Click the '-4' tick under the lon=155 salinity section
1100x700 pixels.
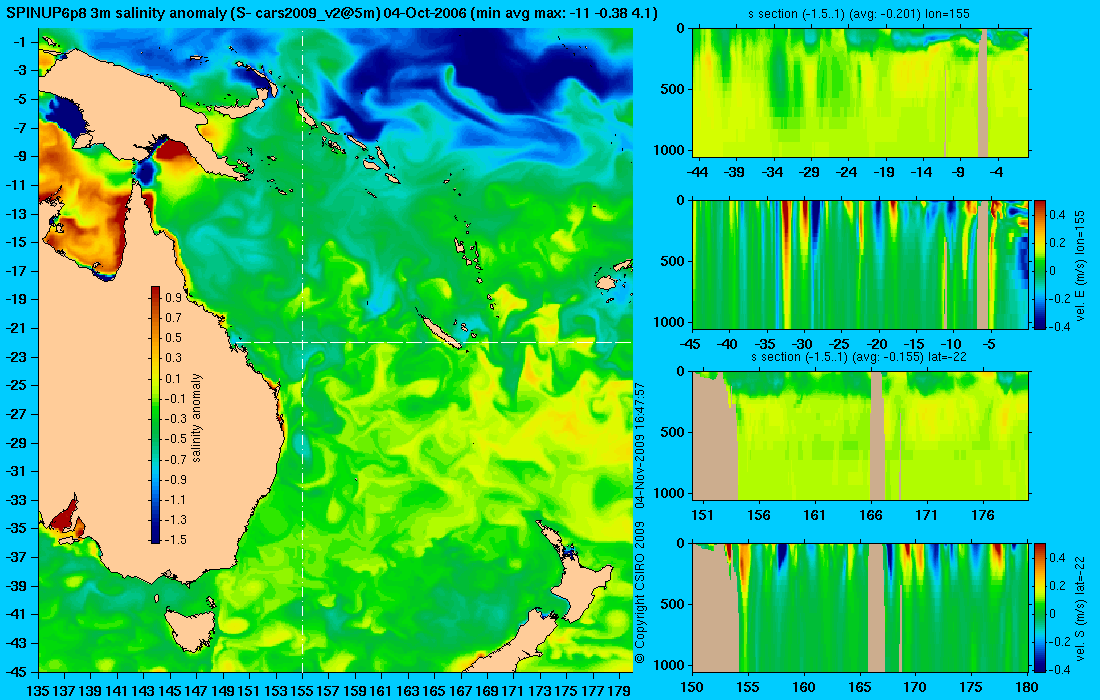point(996,172)
